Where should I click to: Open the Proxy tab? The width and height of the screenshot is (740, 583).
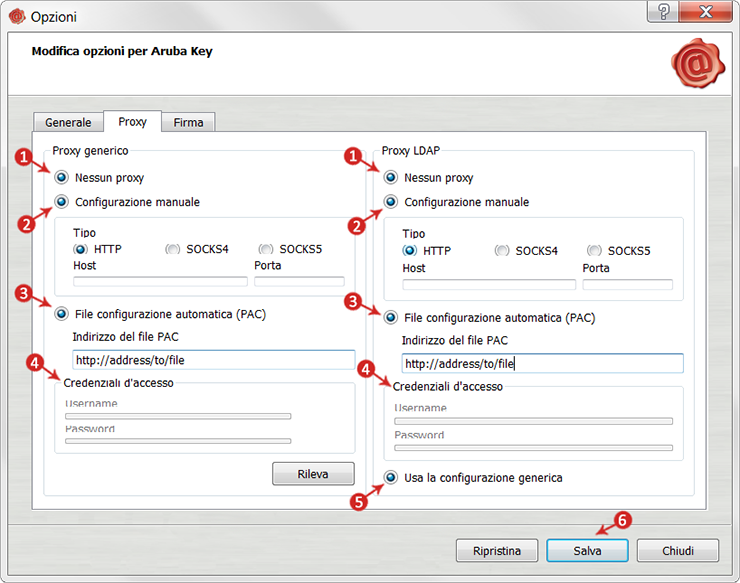click(133, 121)
